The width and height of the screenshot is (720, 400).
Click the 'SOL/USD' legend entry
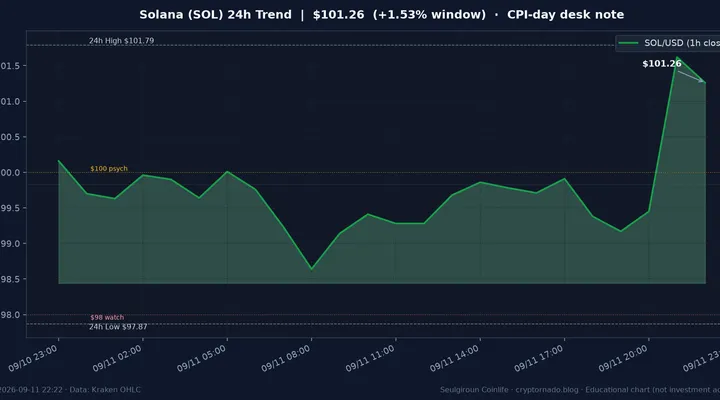click(681, 43)
